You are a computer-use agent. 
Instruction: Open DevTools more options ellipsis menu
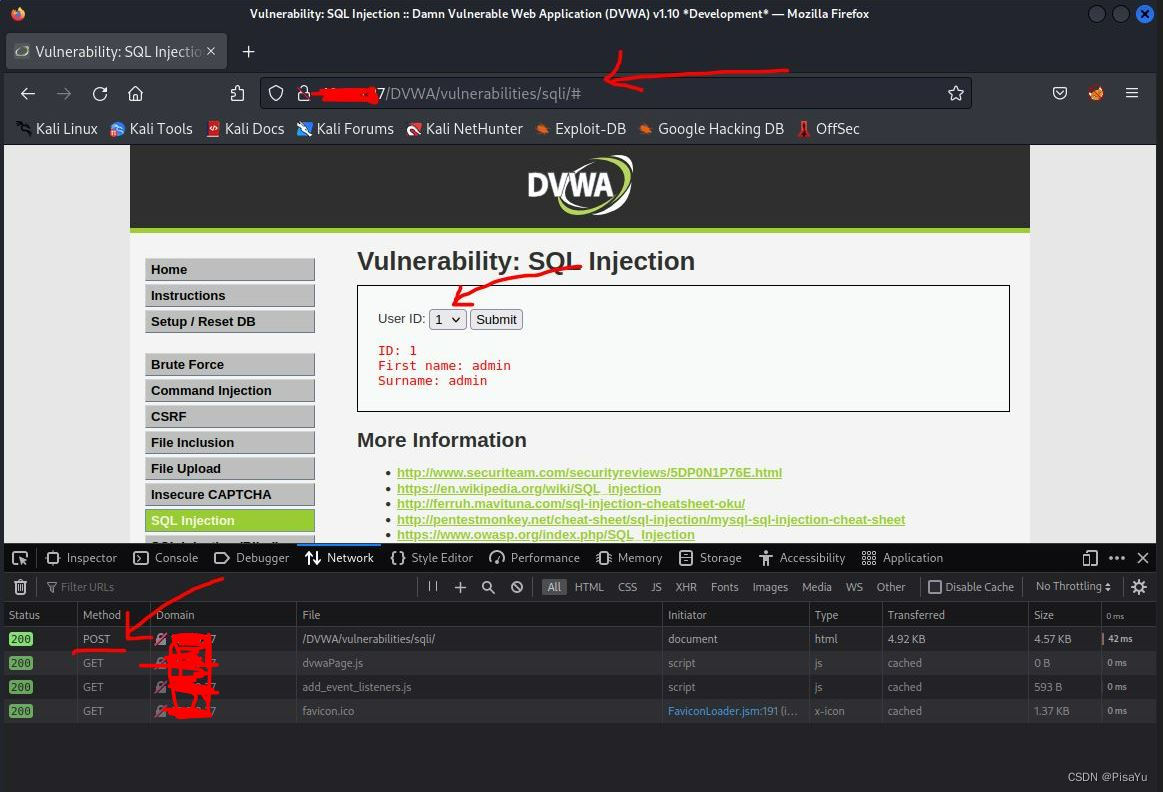tap(1116, 558)
